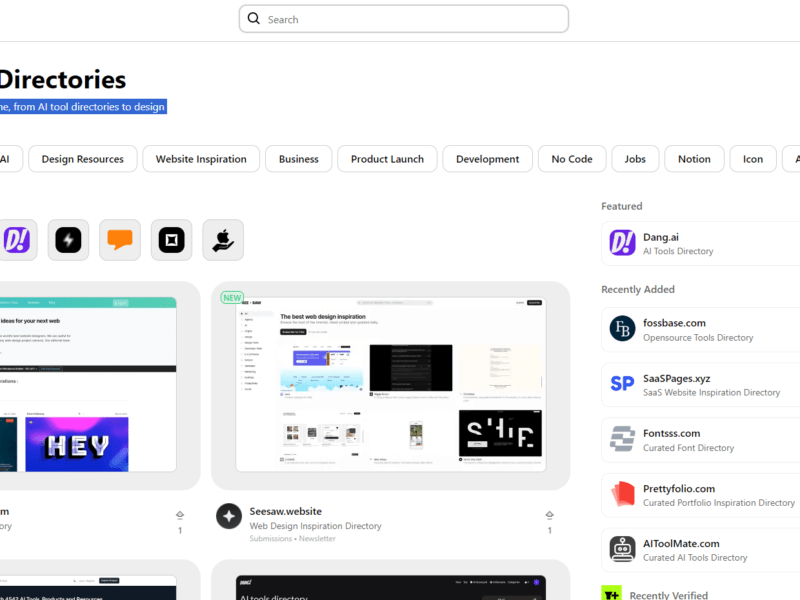The image size is (800, 600).
Task: Choose the Product Launch category pill
Action: (x=387, y=159)
